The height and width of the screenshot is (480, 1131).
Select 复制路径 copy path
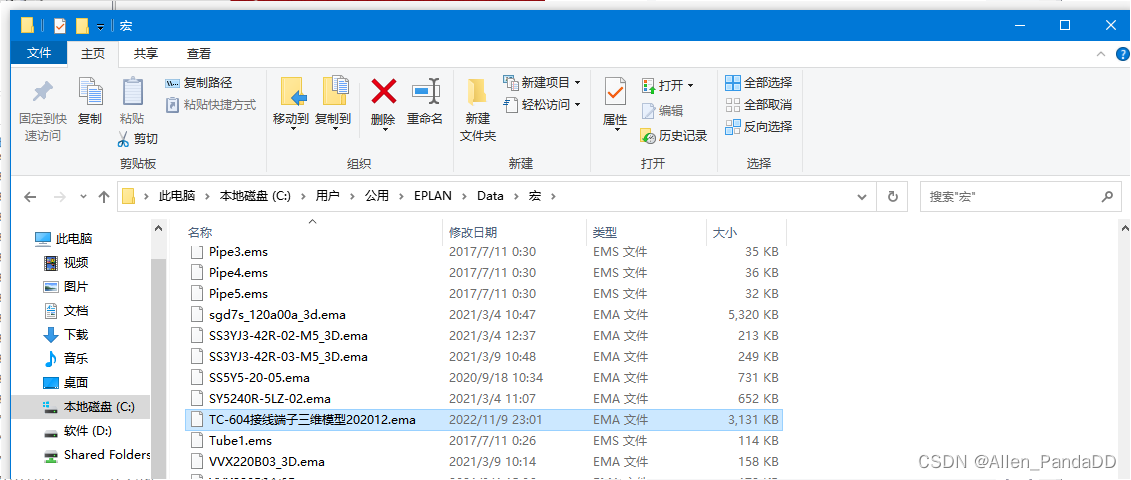(199, 84)
